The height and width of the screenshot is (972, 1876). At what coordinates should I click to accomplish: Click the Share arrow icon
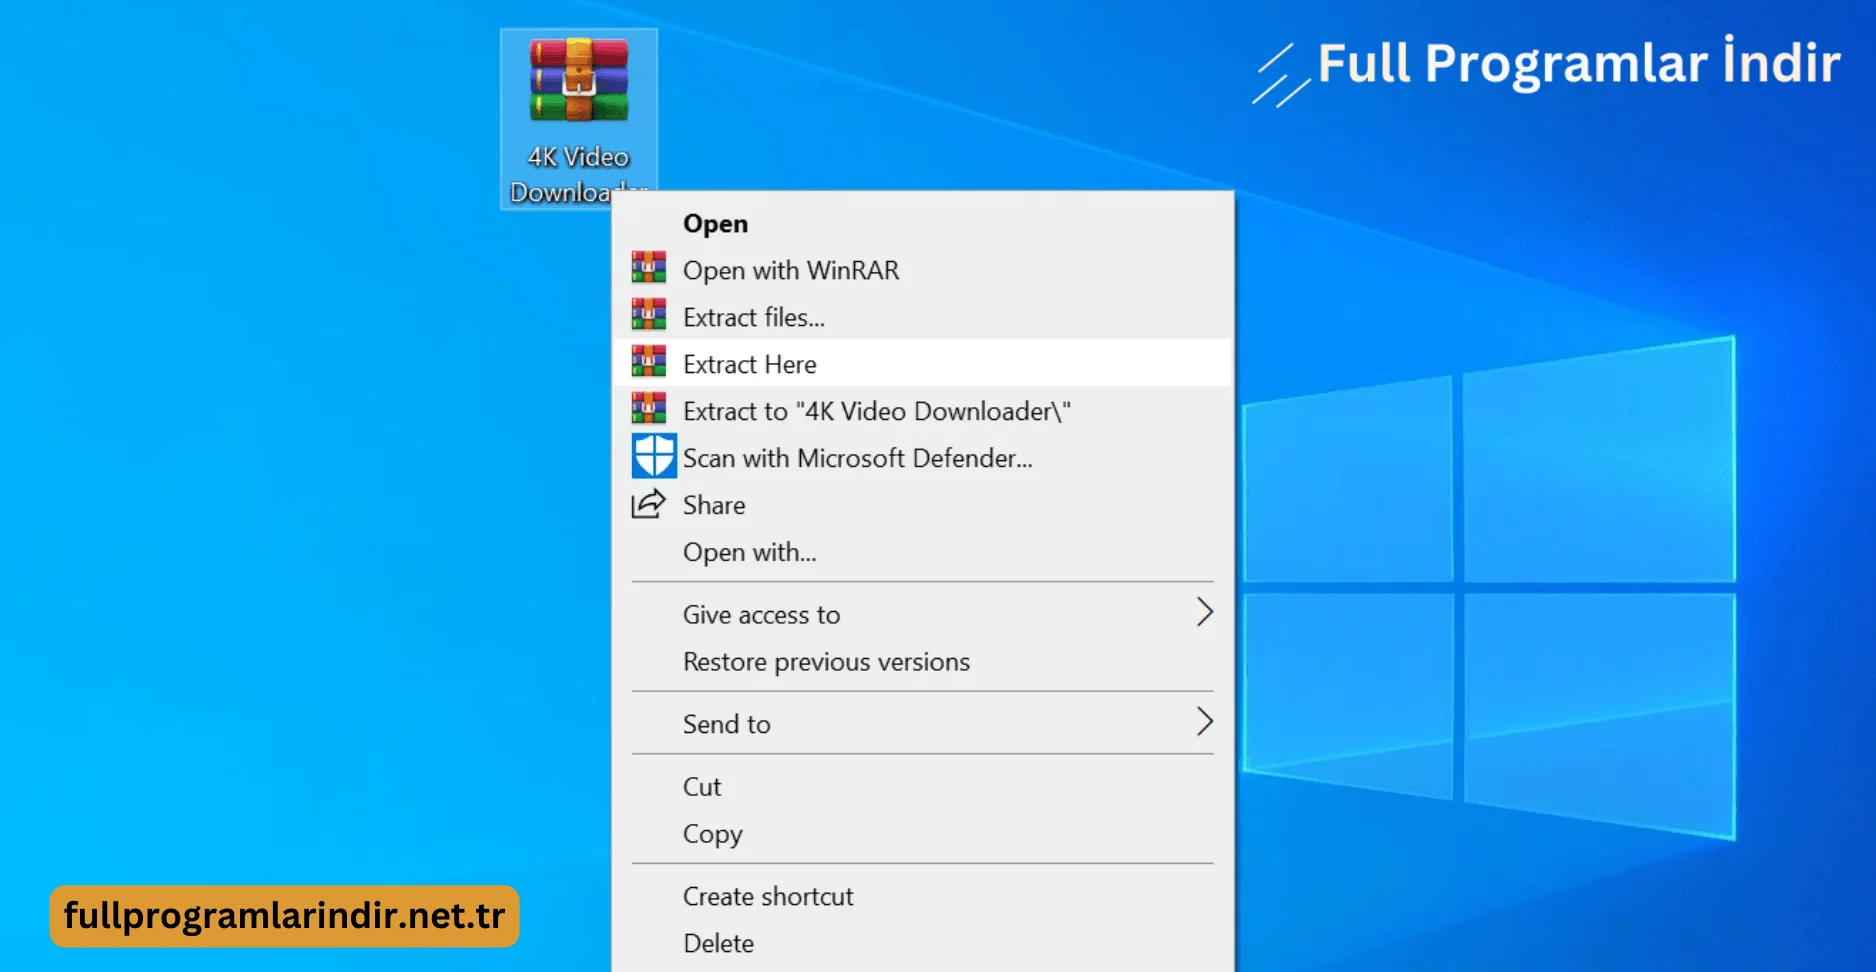click(648, 504)
